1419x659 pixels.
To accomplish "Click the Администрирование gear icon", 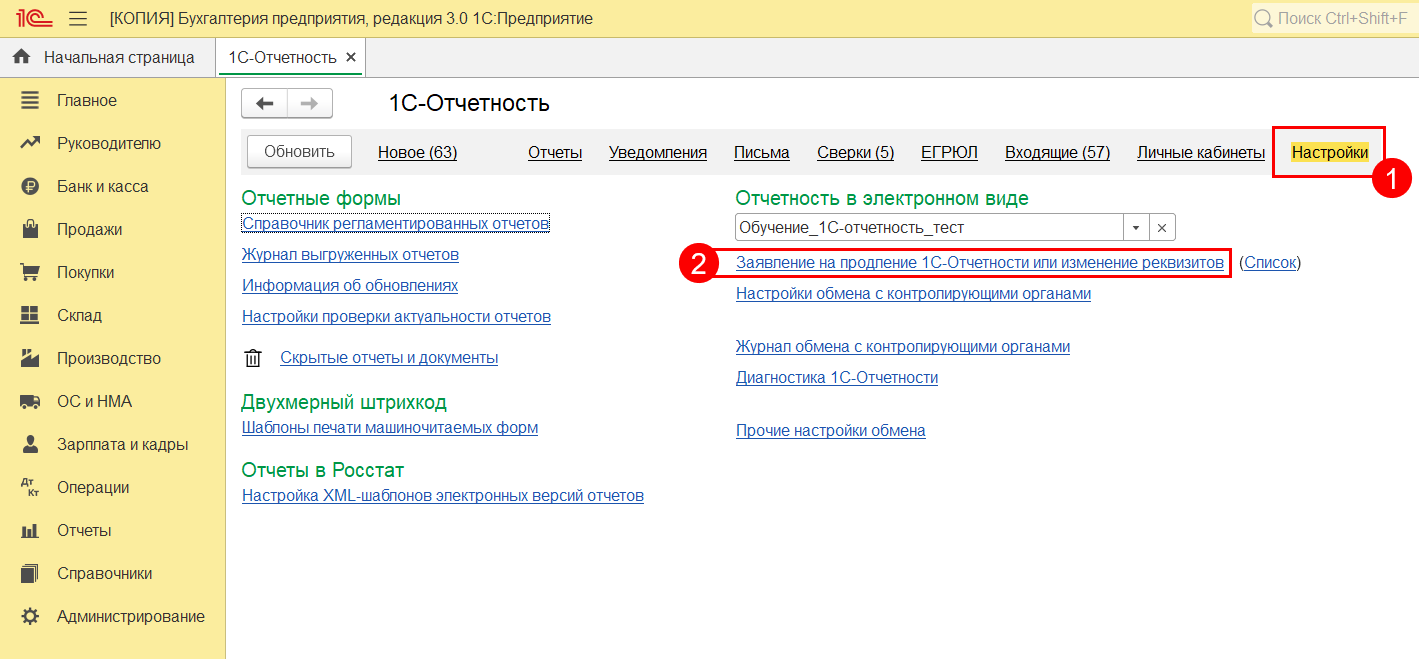I will (30, 617).
